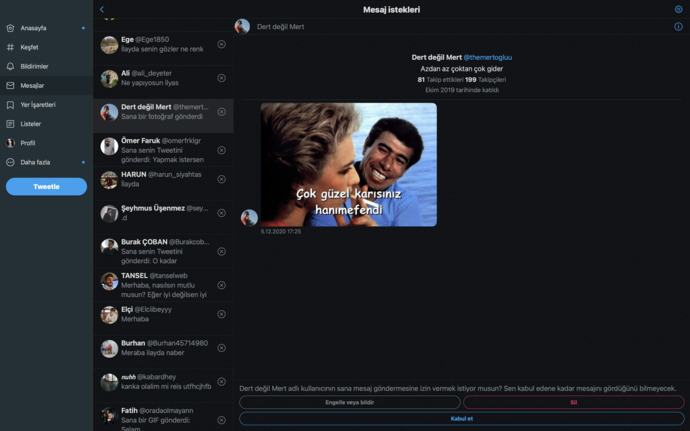Open Daha fazla menu
The image size is (690, 431).
47,162
